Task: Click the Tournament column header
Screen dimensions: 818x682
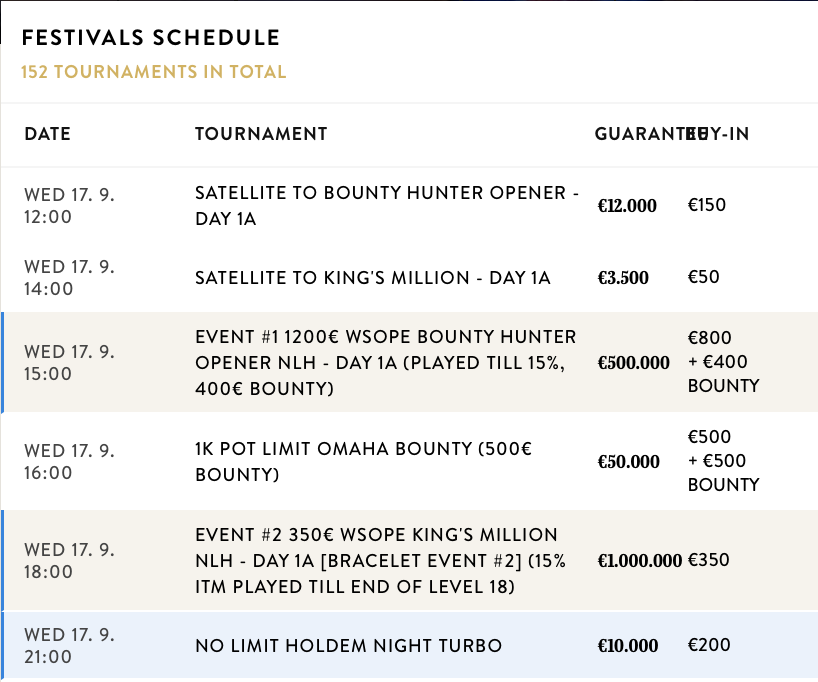Action: pos(261,134)
